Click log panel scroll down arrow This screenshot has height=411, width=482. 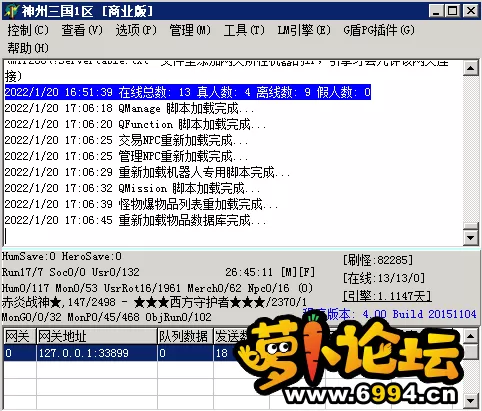click(471, 237)
